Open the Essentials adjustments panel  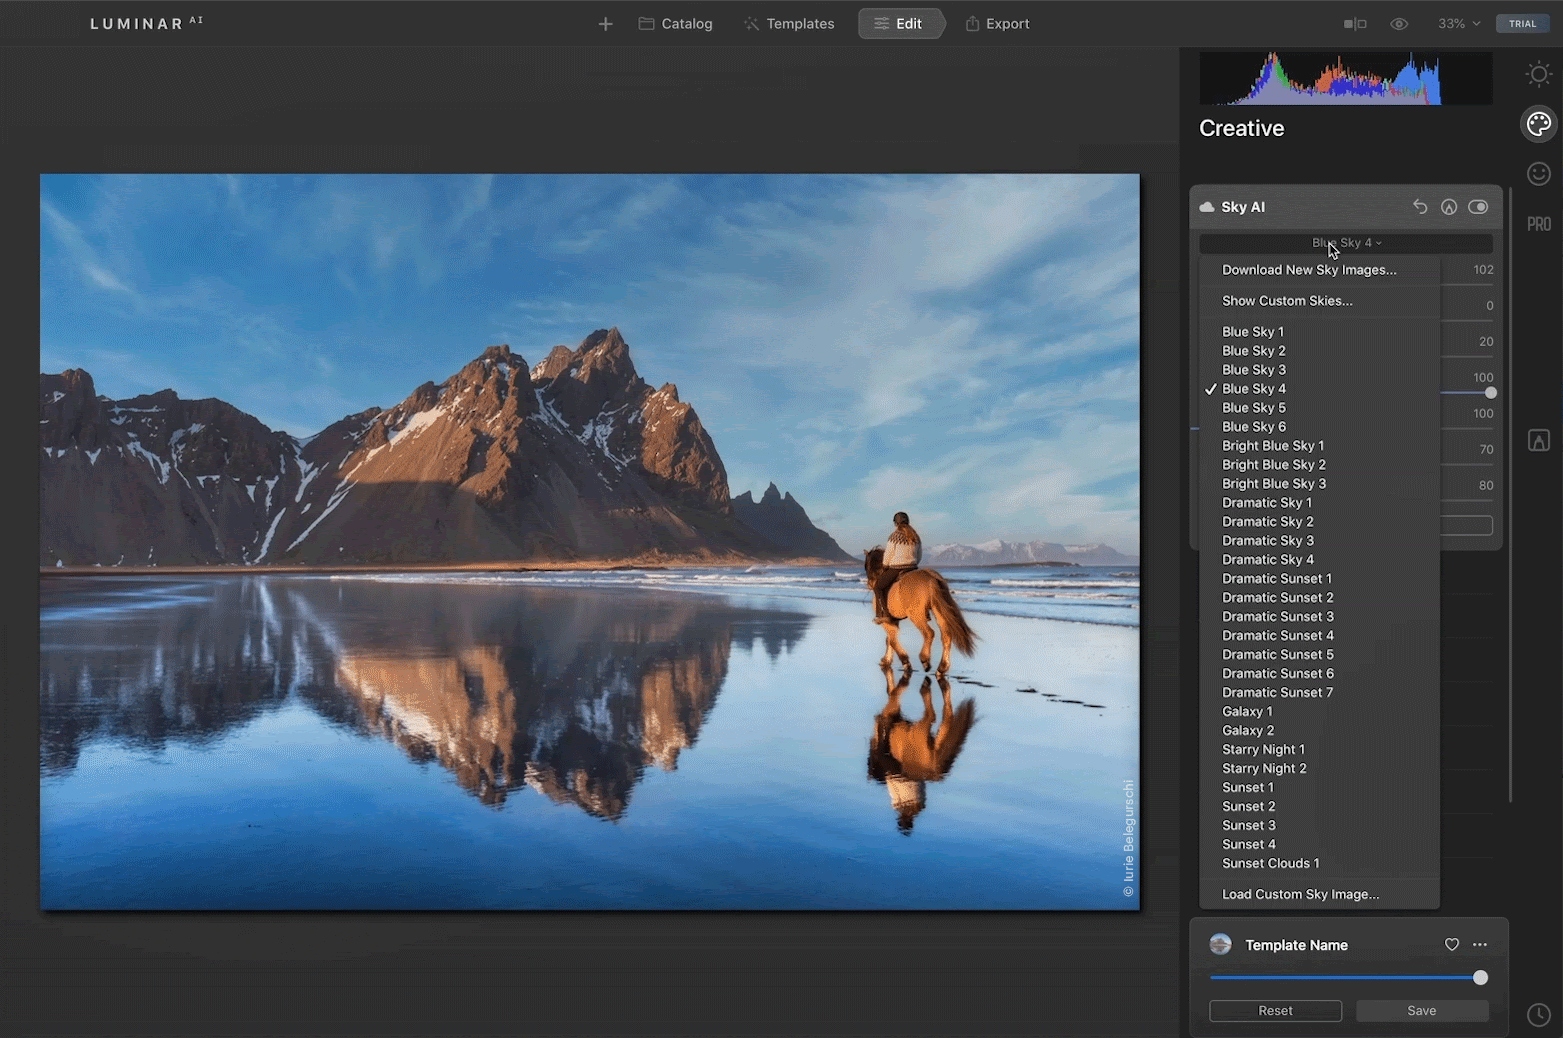pos(1538,74)
